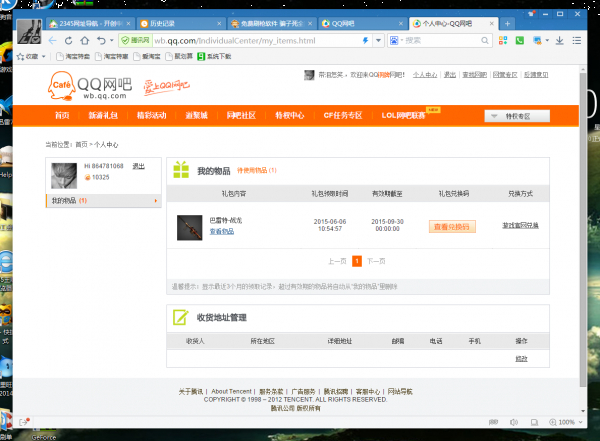Open the 精彩活动 navigation item
The image size is (600, 441).
(152, 116)
